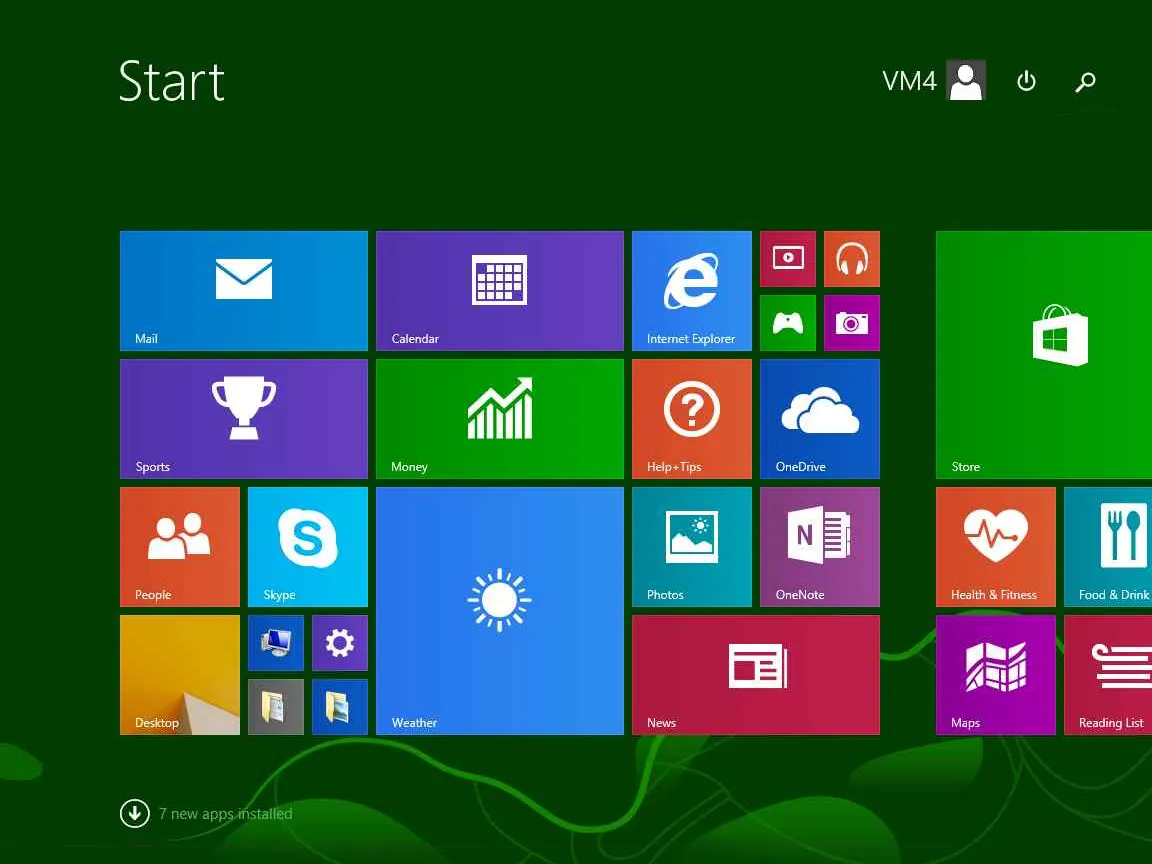Open the Reading List tile
Viewport: 1152px width, 864px height.
coord(1108,674)
